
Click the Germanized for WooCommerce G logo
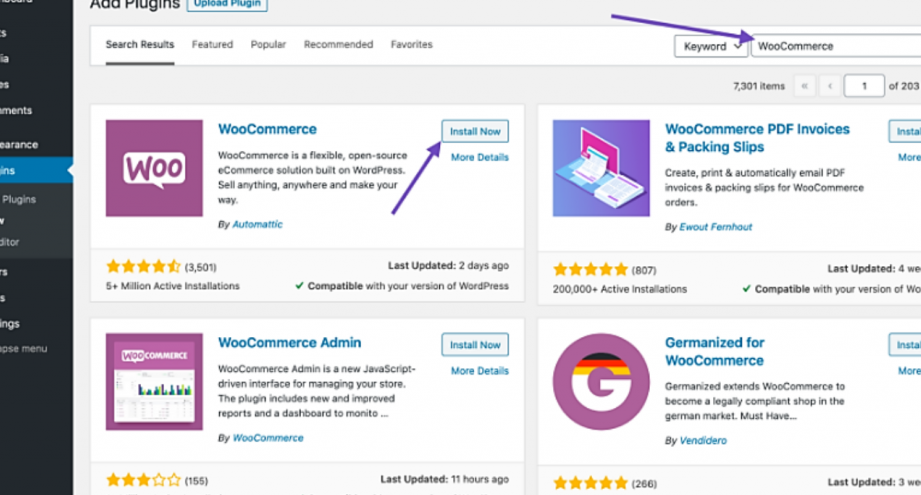point(601,382)
